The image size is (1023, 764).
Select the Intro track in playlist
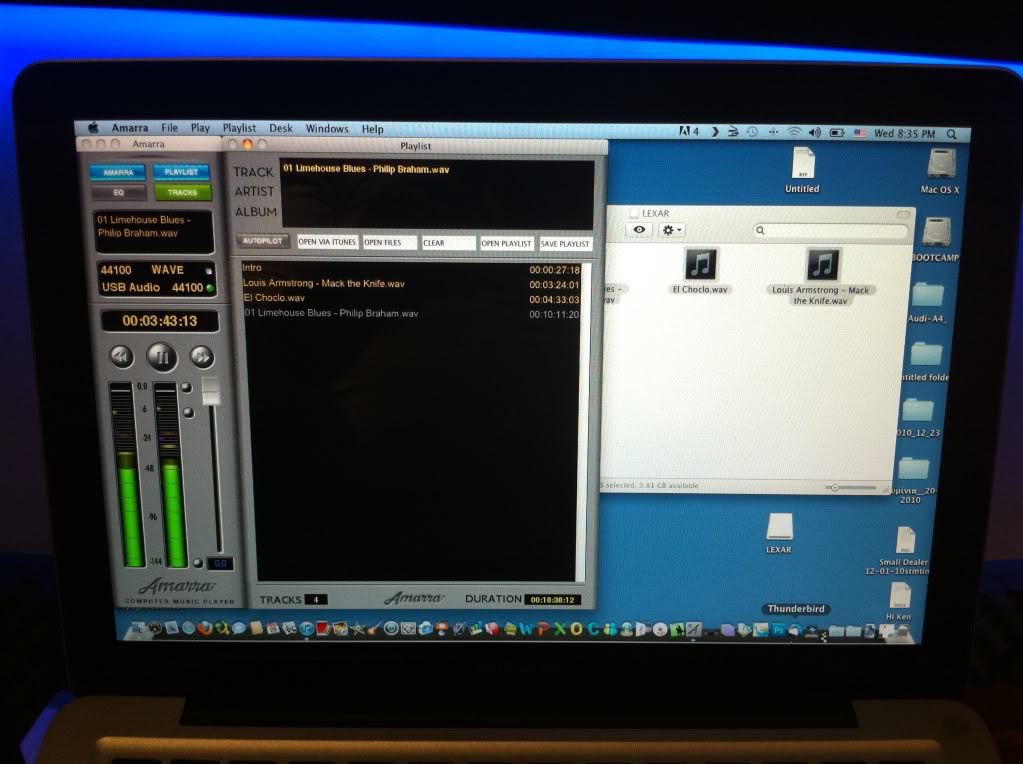(411, 269)
